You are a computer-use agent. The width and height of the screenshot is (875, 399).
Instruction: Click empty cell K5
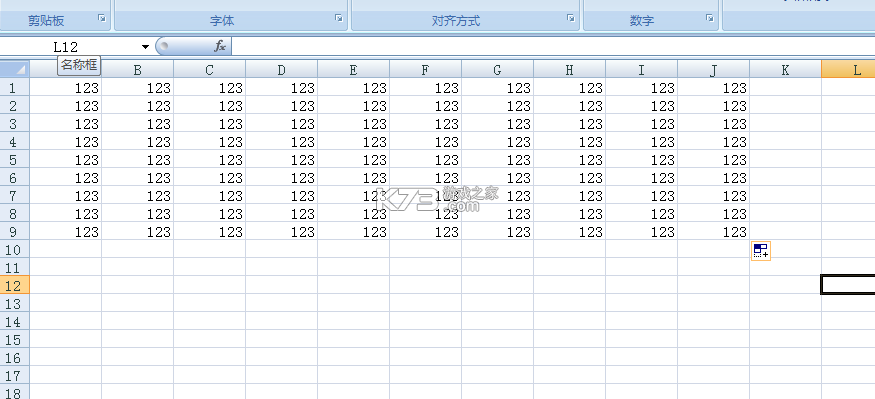point(785,160)
